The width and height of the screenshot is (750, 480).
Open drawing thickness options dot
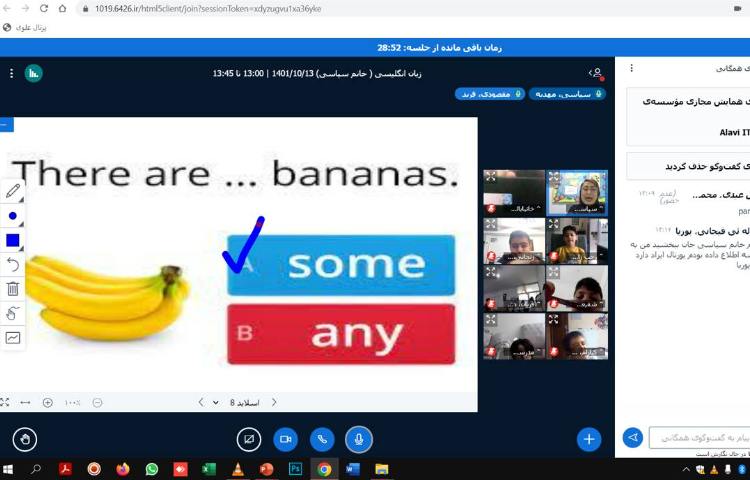pyautogui.click(x=13, y=215)
